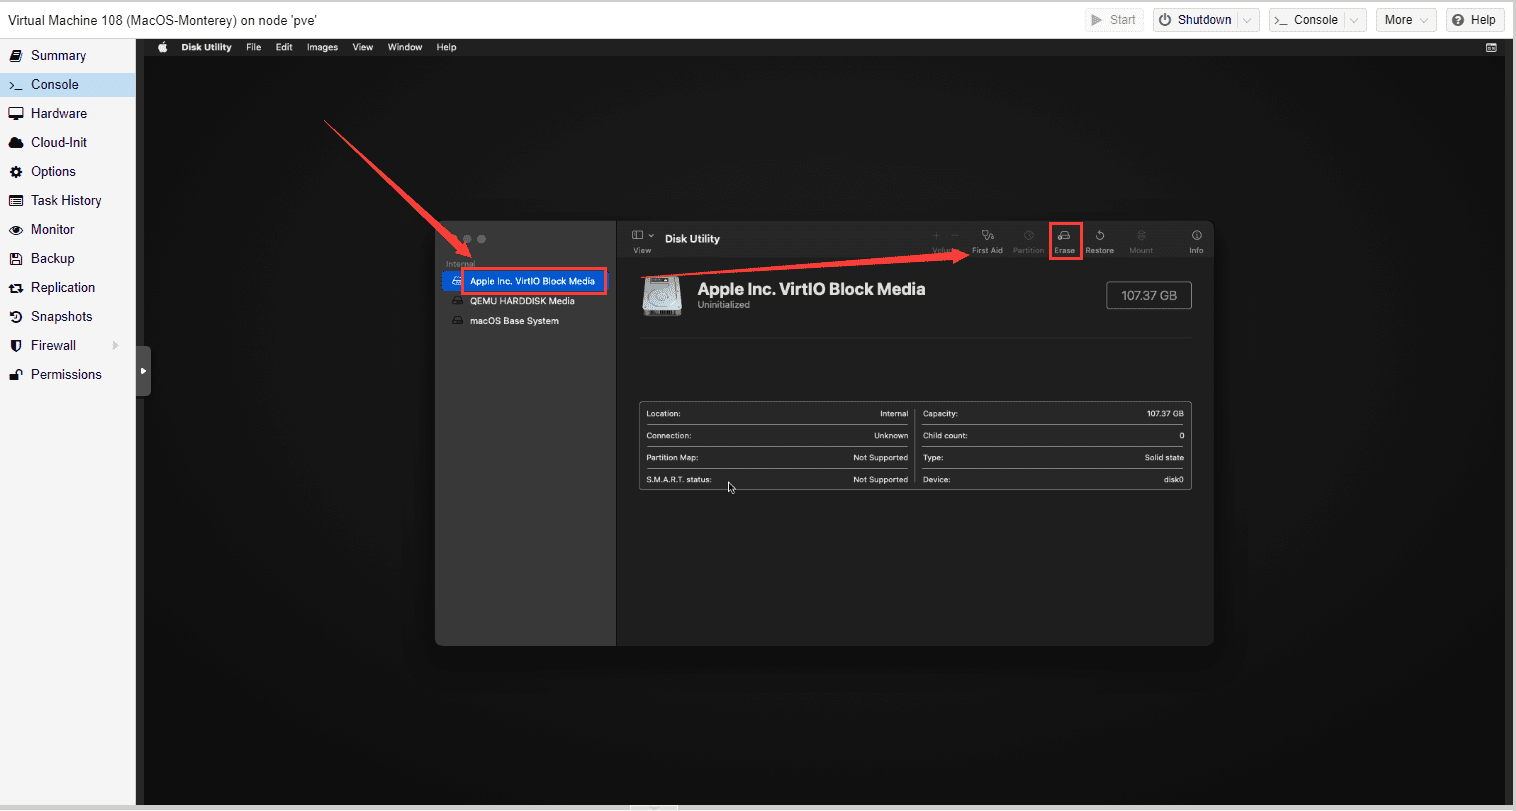The width and height of the screenshot is (1516, 811).
Task: Select macOS Base System in sidebar
Action: [514, 321]
